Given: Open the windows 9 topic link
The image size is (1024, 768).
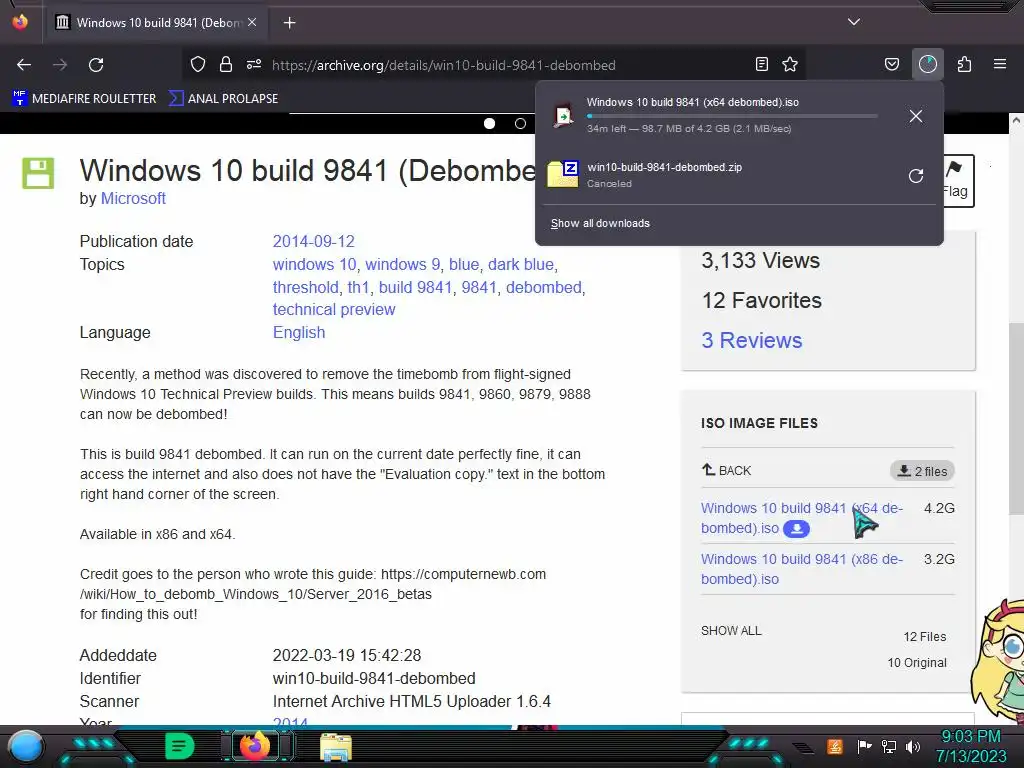Looking at the screenshot, I should click(402, 264).
